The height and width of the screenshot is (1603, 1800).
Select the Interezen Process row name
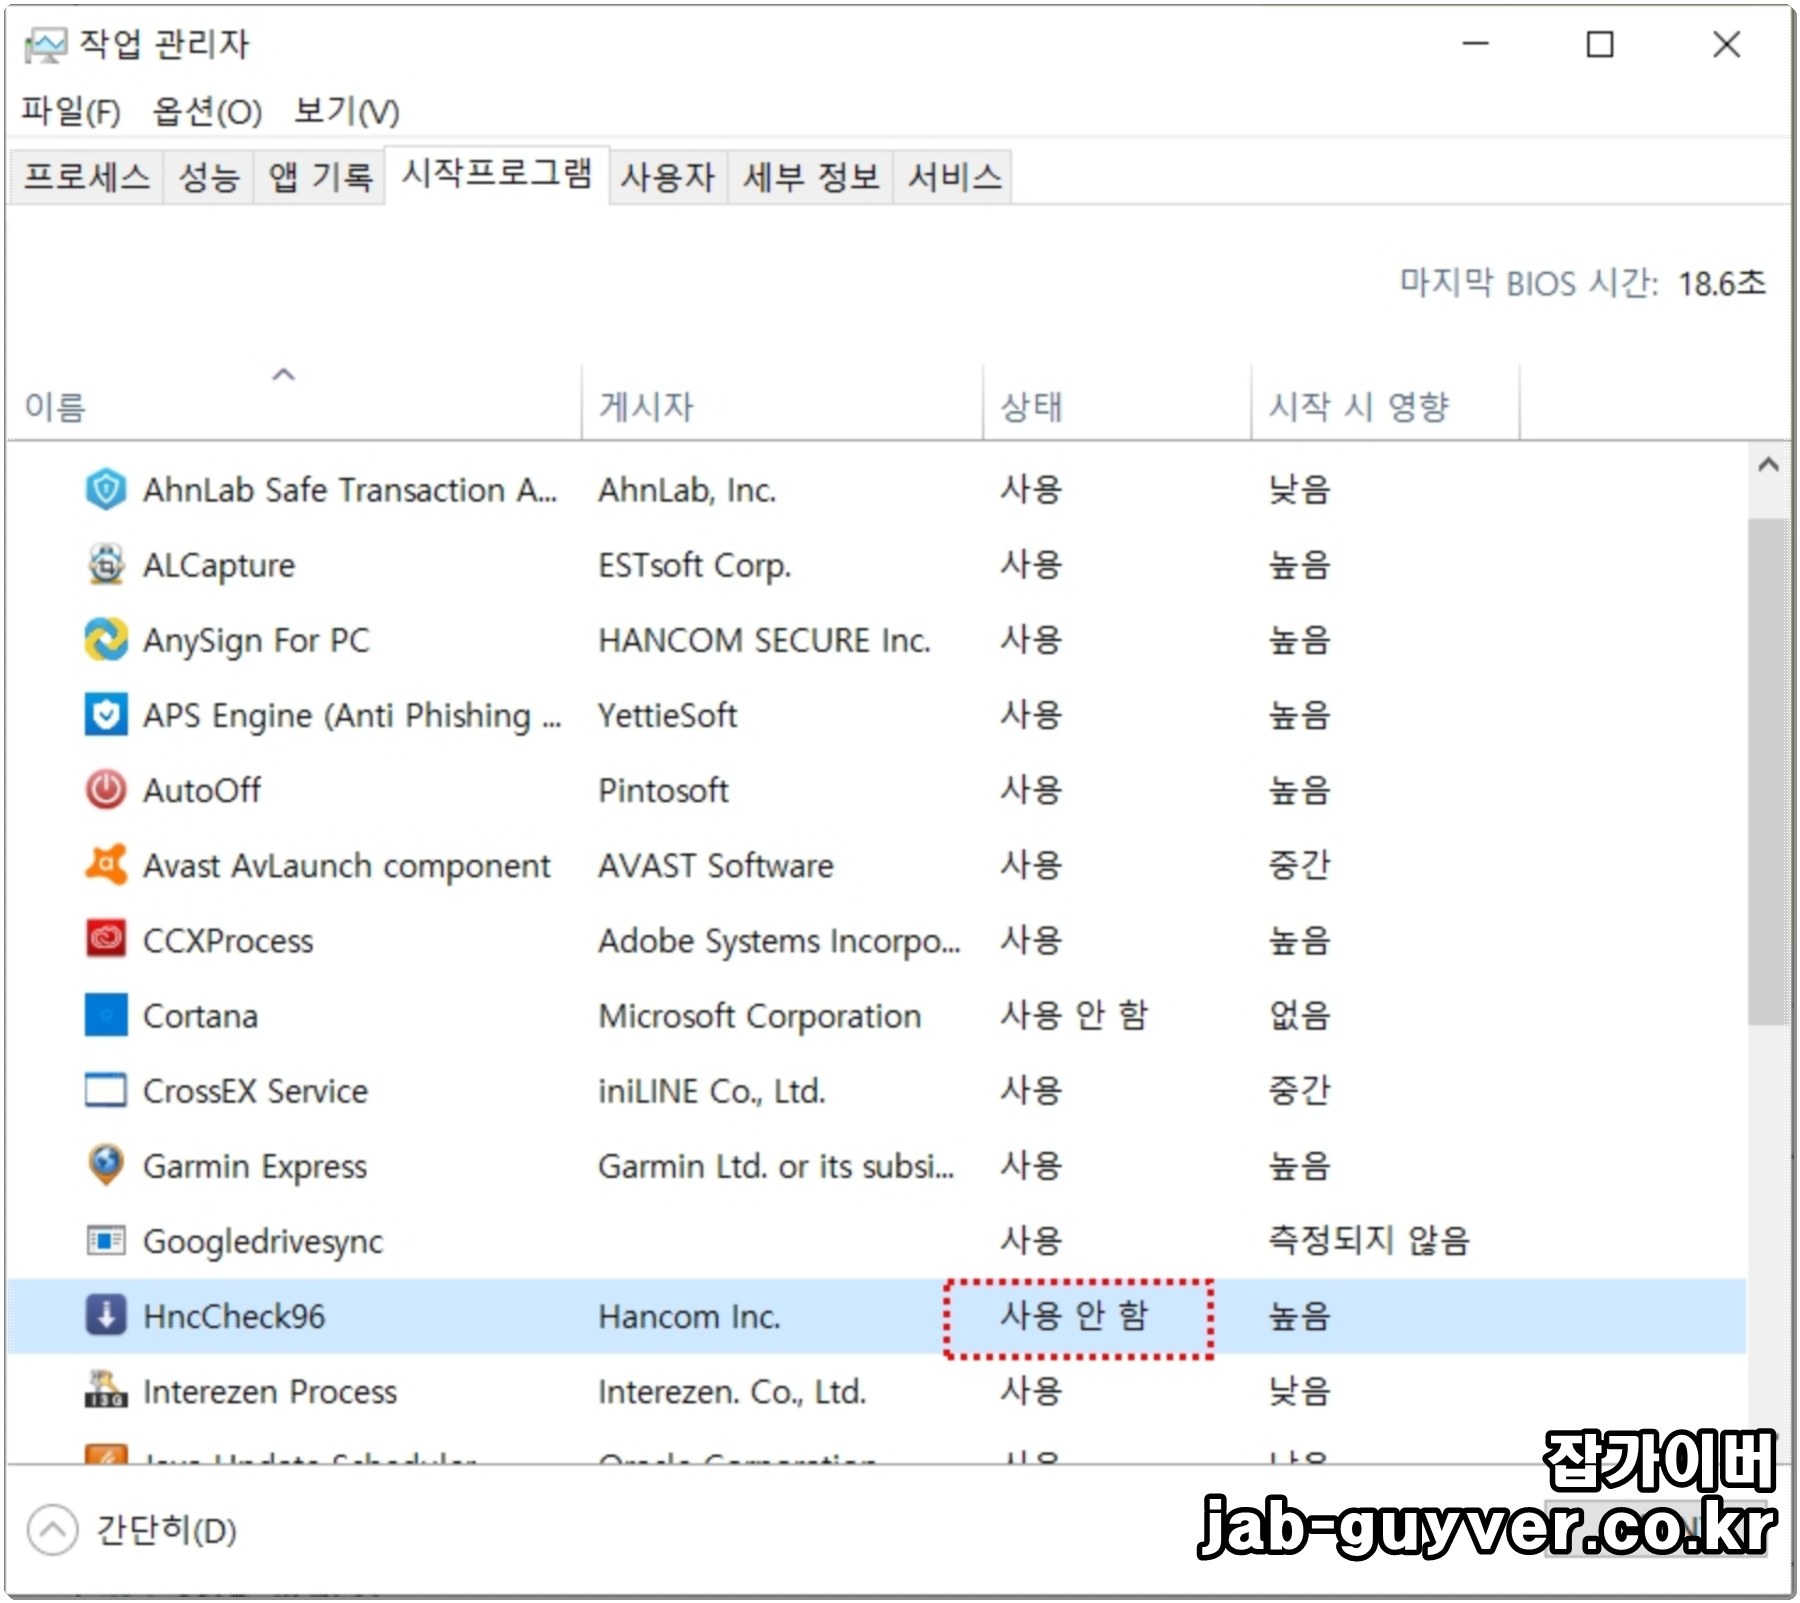(270, 1391)
